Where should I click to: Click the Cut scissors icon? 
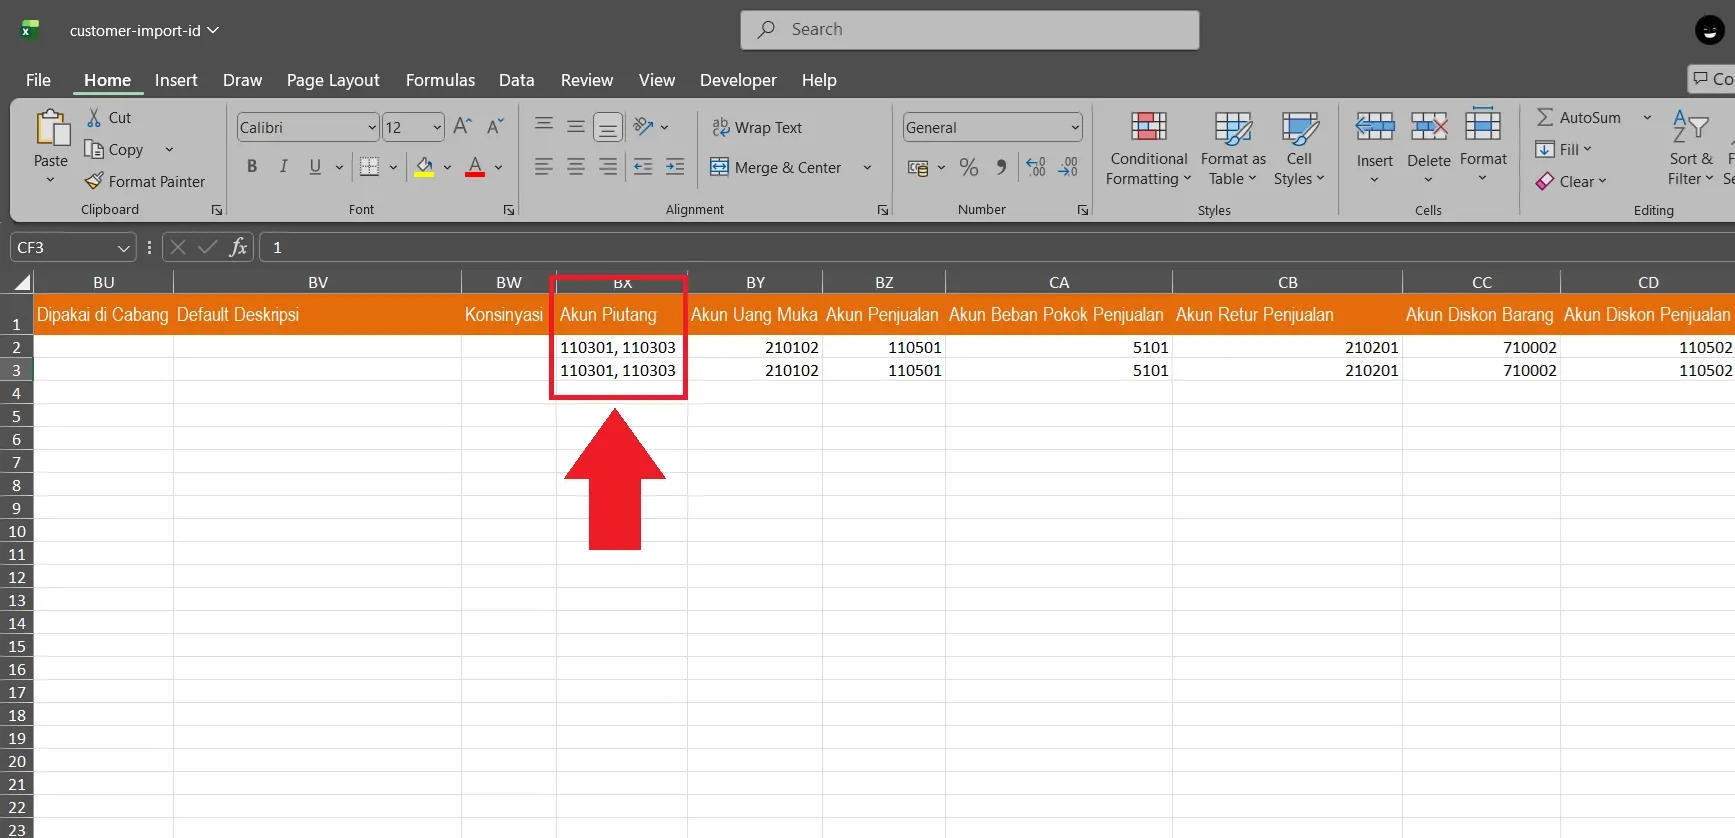(94, 118)
